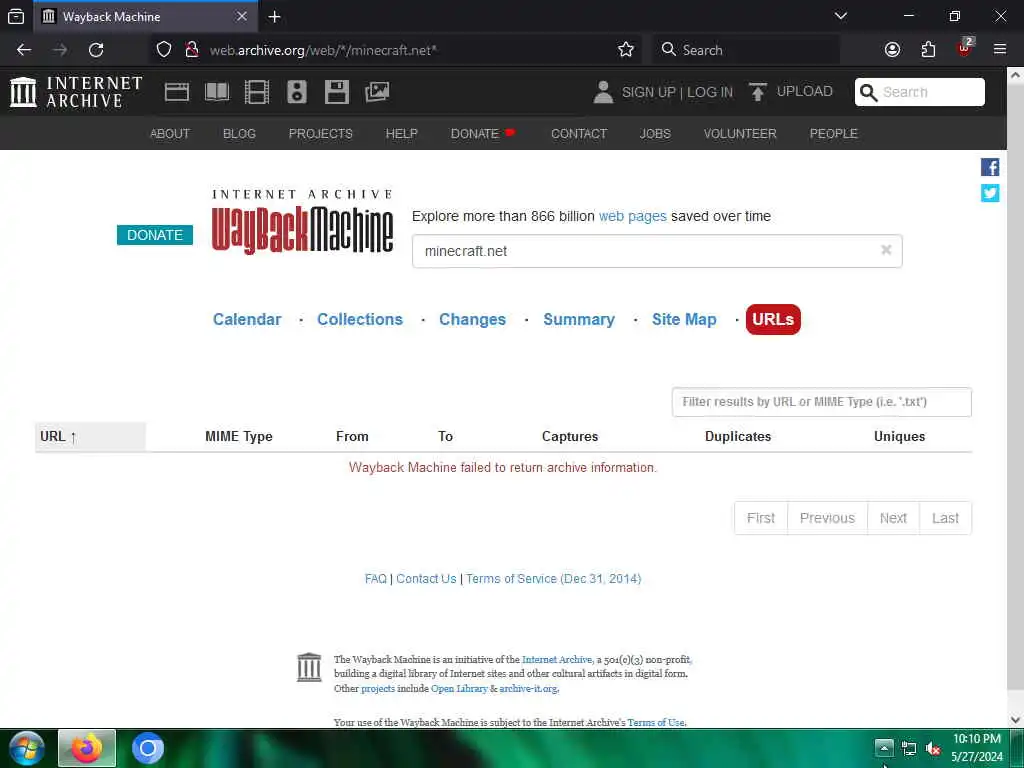The height and width of the screenshot is (768, 1024).
Task: Click the Filter results by URL field
Action: (822, 402)
